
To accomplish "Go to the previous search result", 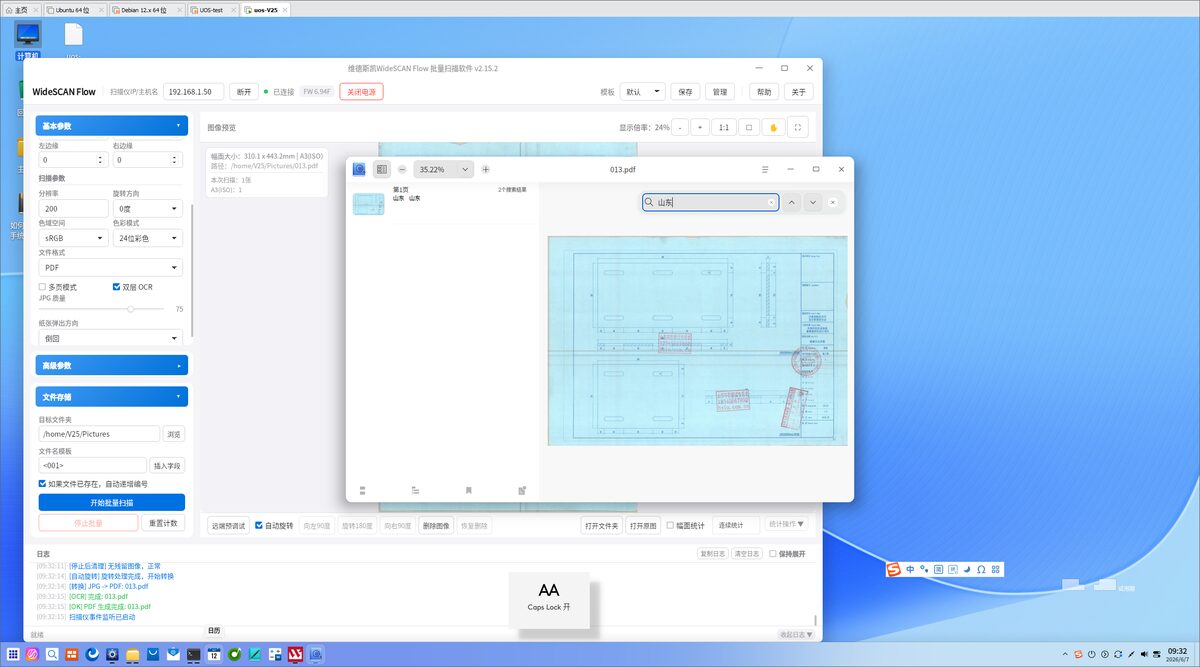I will click(x=791, y=202).
